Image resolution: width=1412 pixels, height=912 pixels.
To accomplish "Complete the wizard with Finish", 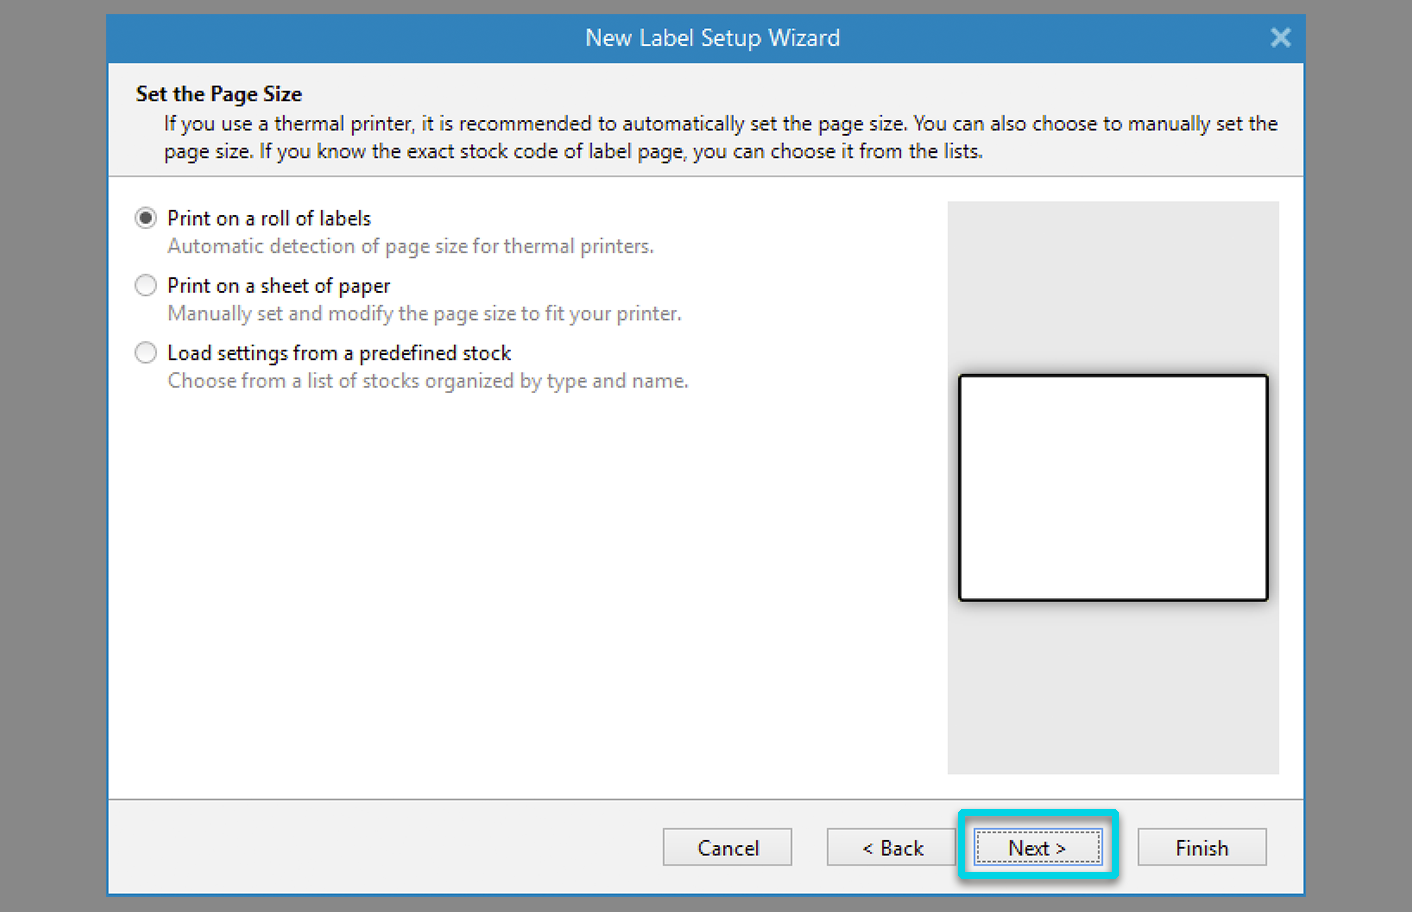I will pyautogui.click(x=1201, y=848).
